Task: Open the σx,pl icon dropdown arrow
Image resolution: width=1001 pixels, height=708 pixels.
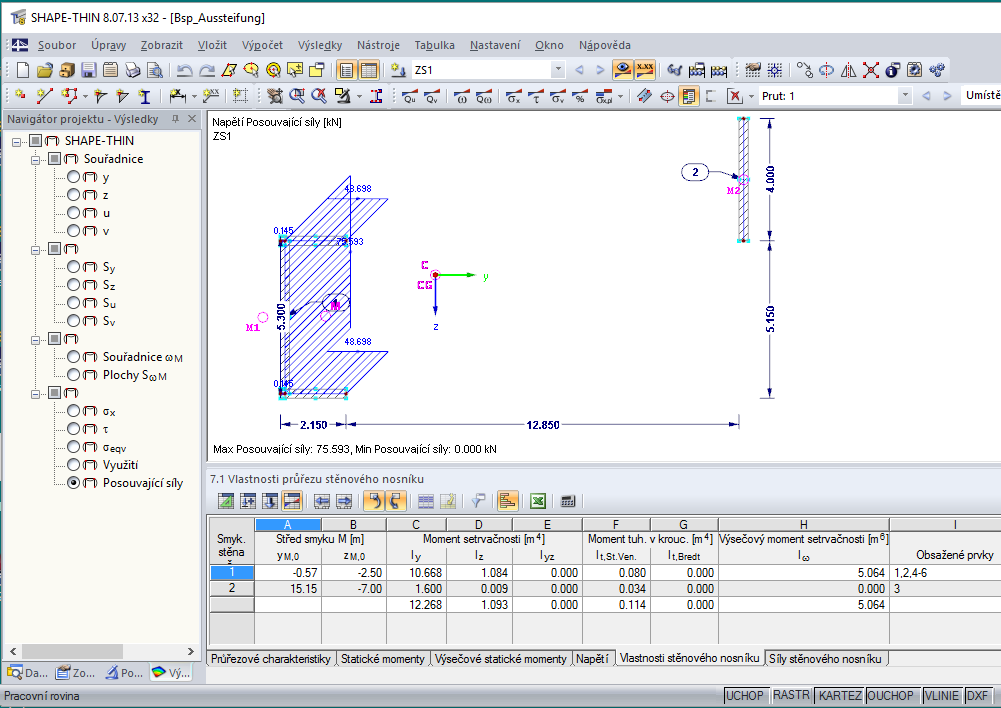Action: [x=620, y=96]
